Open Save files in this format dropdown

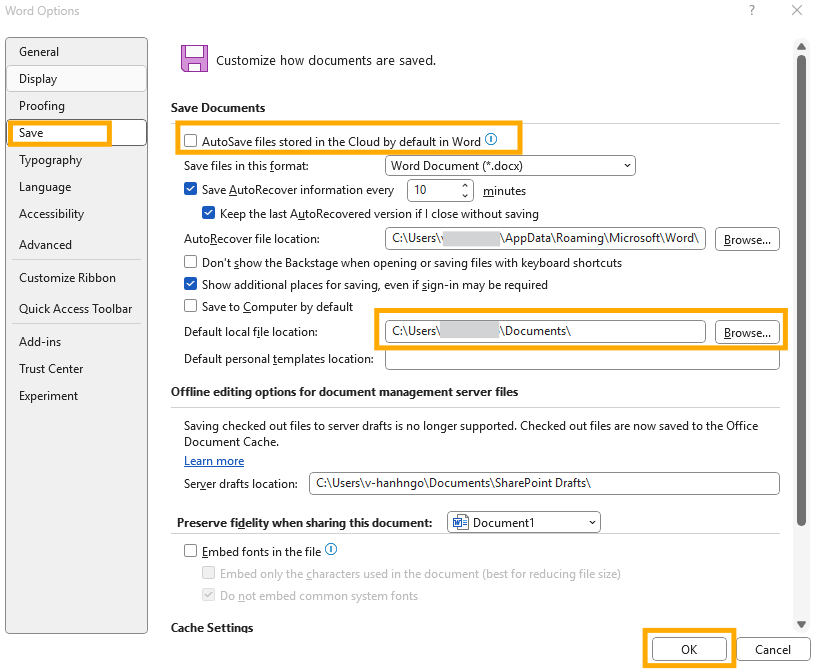[510, 166]
